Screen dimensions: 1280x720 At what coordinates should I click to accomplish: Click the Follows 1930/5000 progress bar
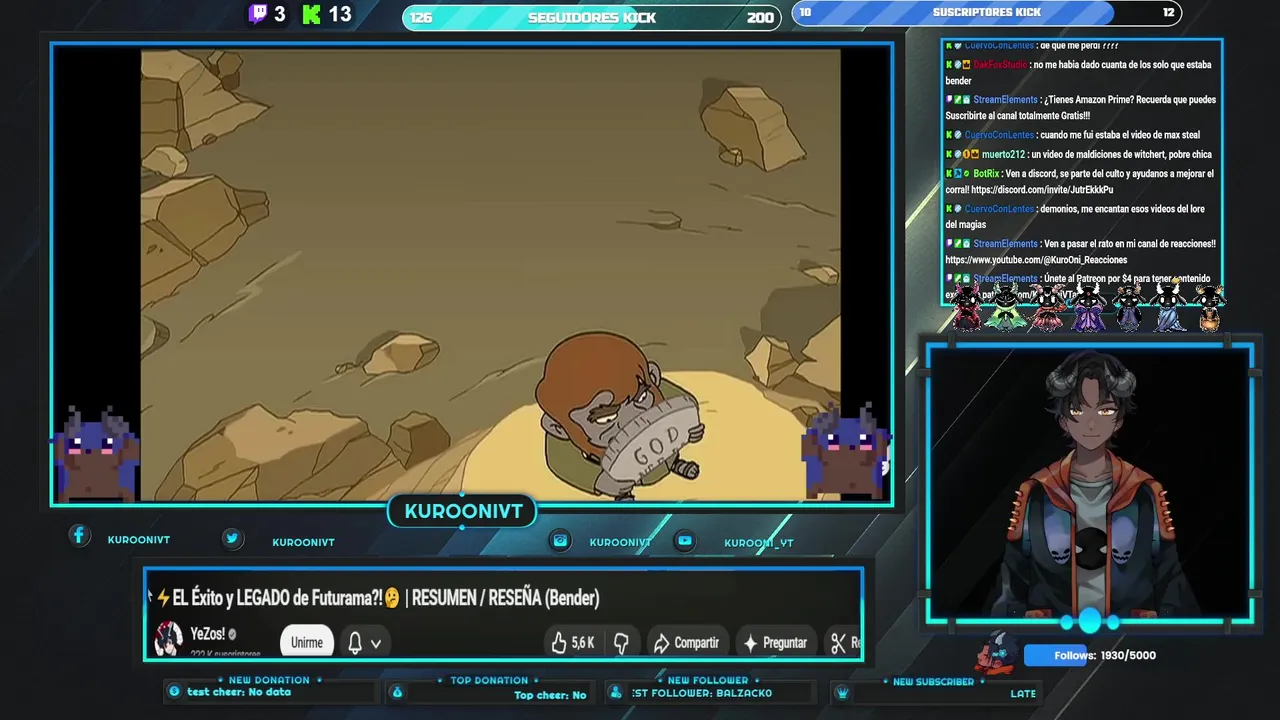click(x=1090, y=656)
